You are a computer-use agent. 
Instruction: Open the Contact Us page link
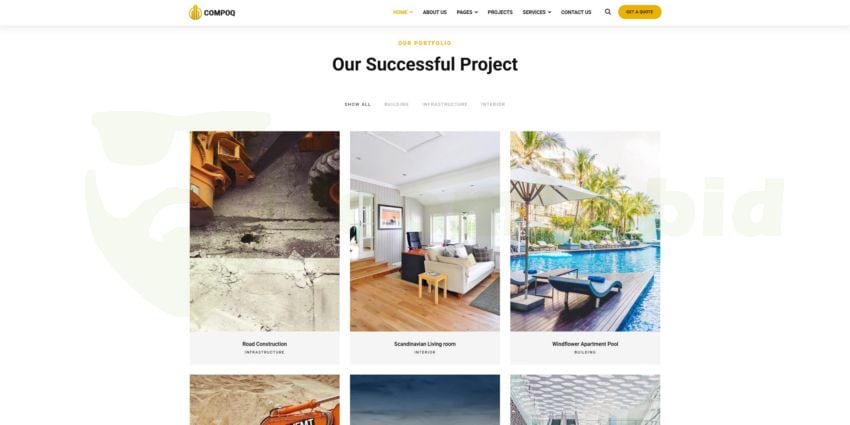pyautogui.click(x=576, y=12)
